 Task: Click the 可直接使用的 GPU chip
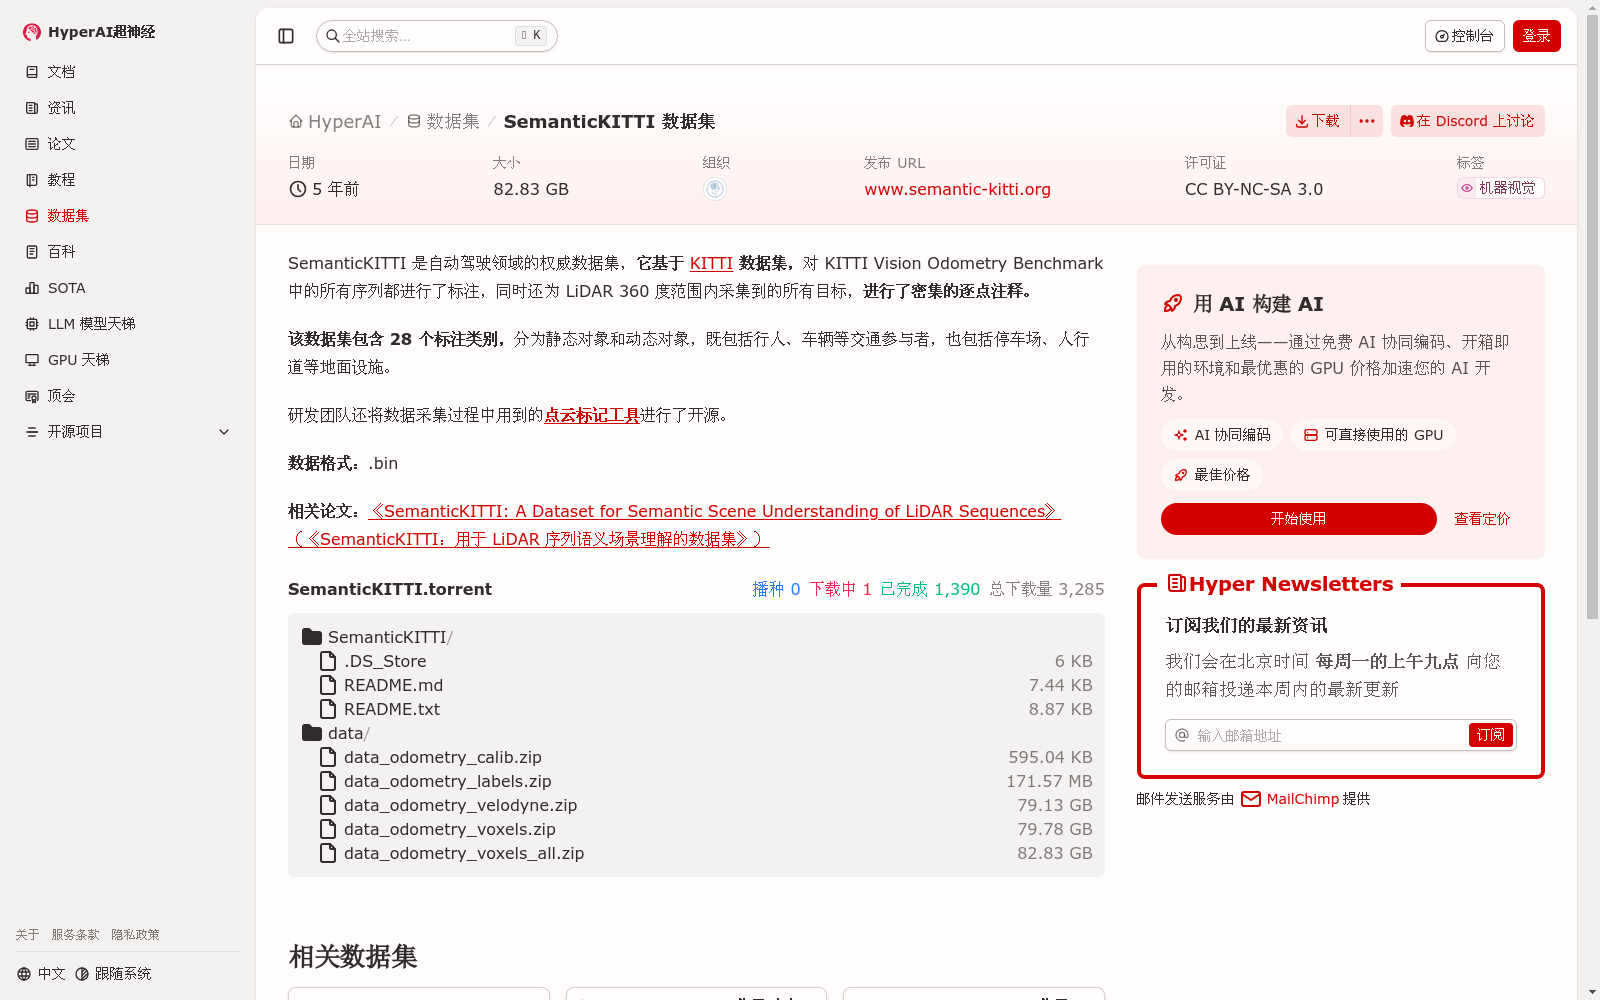(x=1374, y=435)
